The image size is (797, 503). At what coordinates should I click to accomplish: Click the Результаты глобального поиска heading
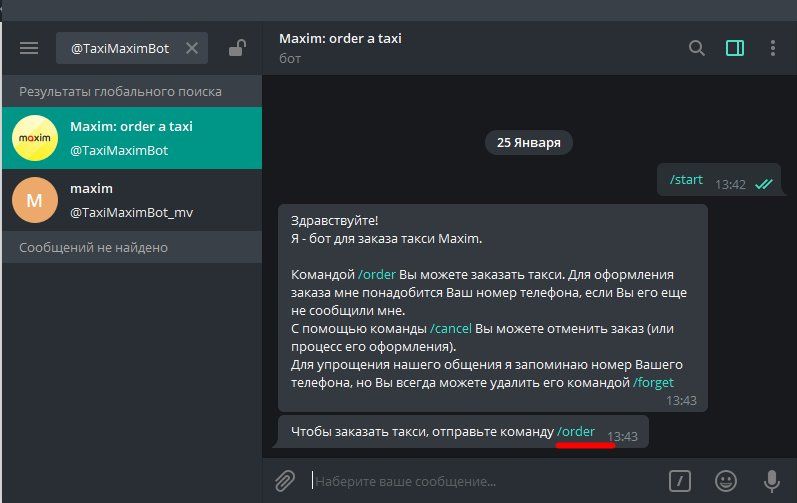tap(120, 91)
